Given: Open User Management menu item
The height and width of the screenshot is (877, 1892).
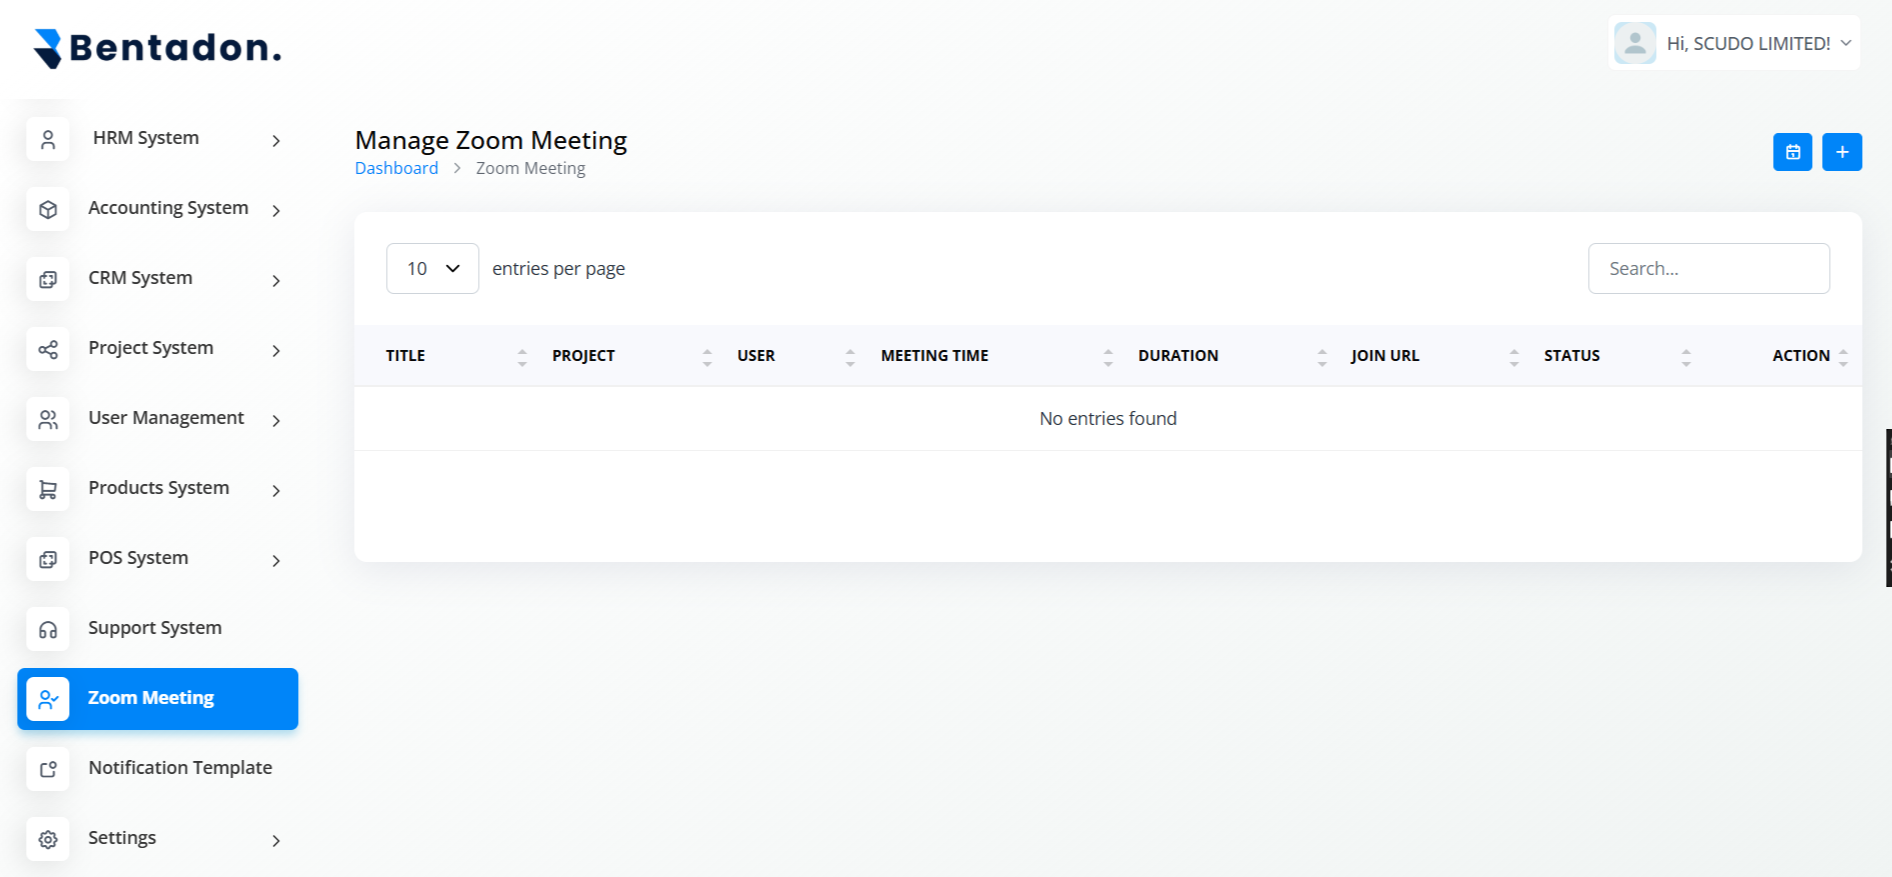Looking at the screenshot, I should (158, 419).
